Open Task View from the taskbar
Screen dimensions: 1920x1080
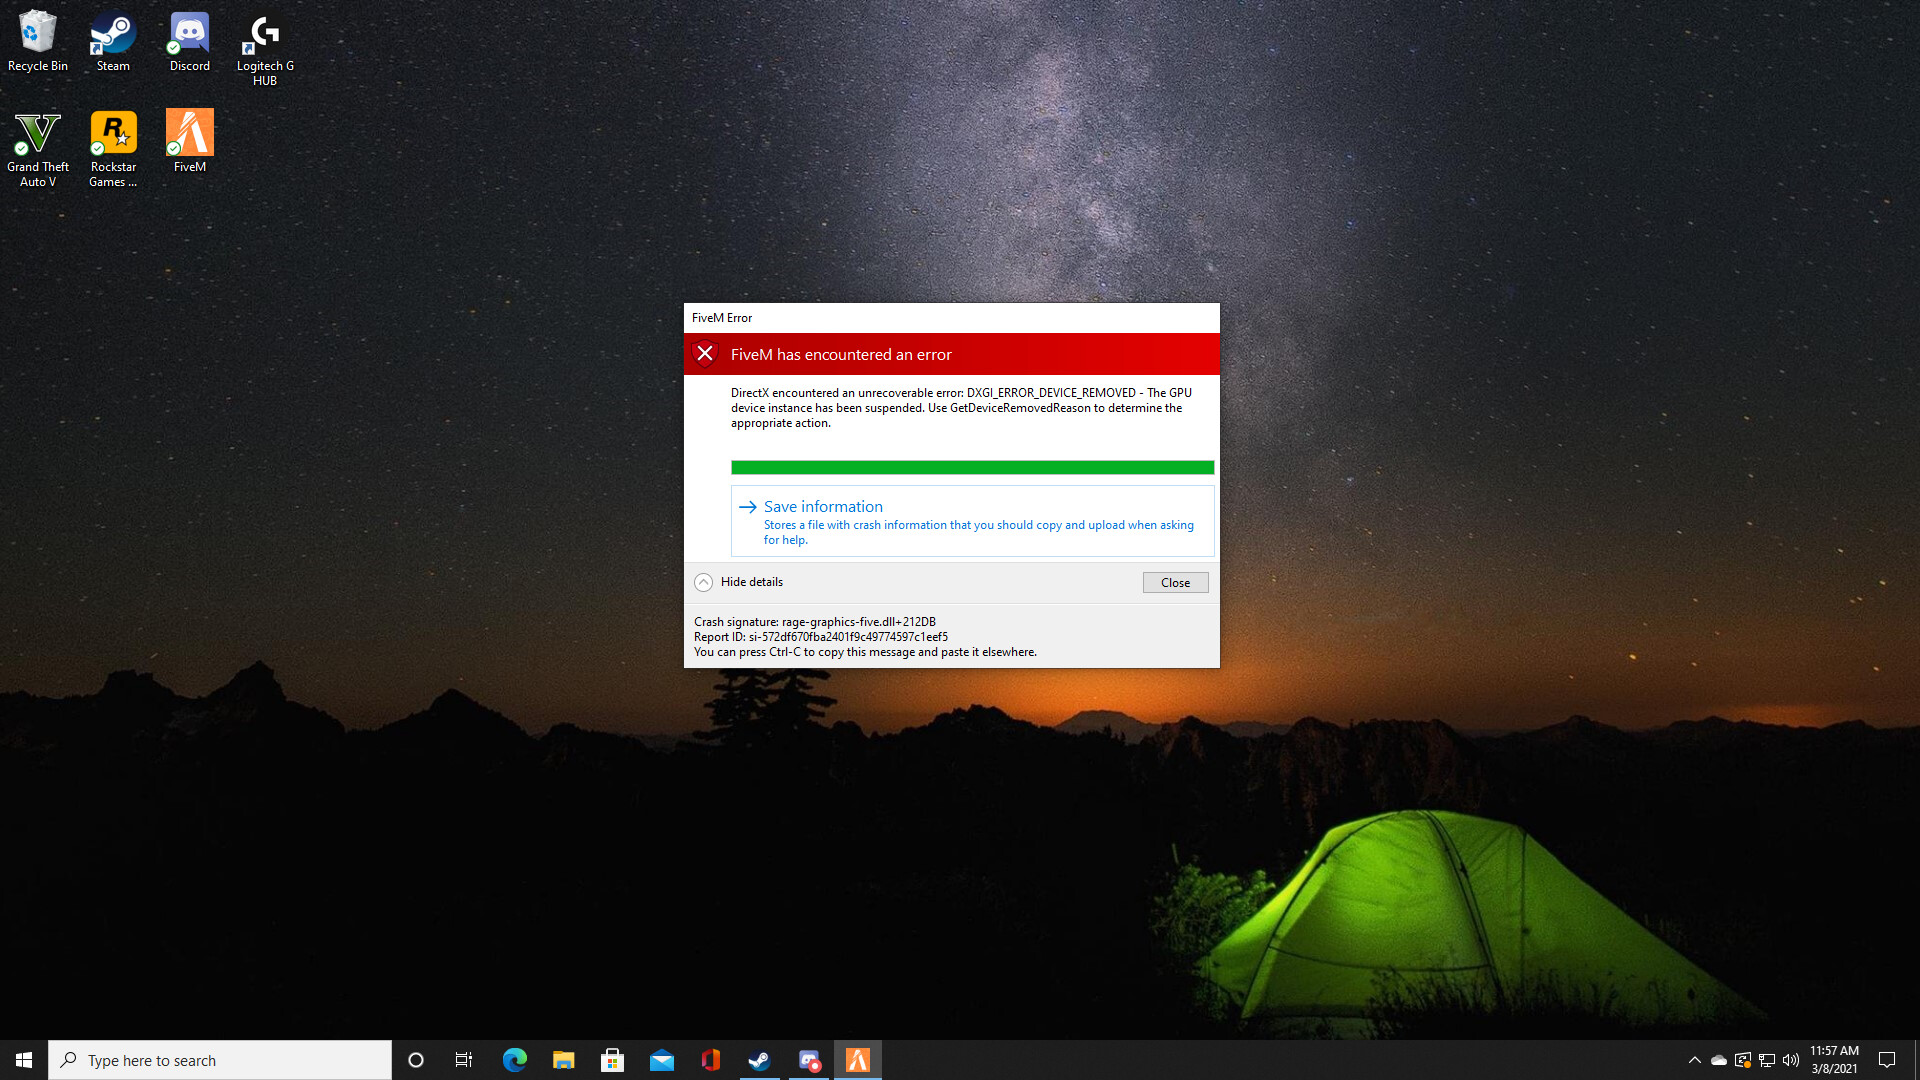(464, 1060)
